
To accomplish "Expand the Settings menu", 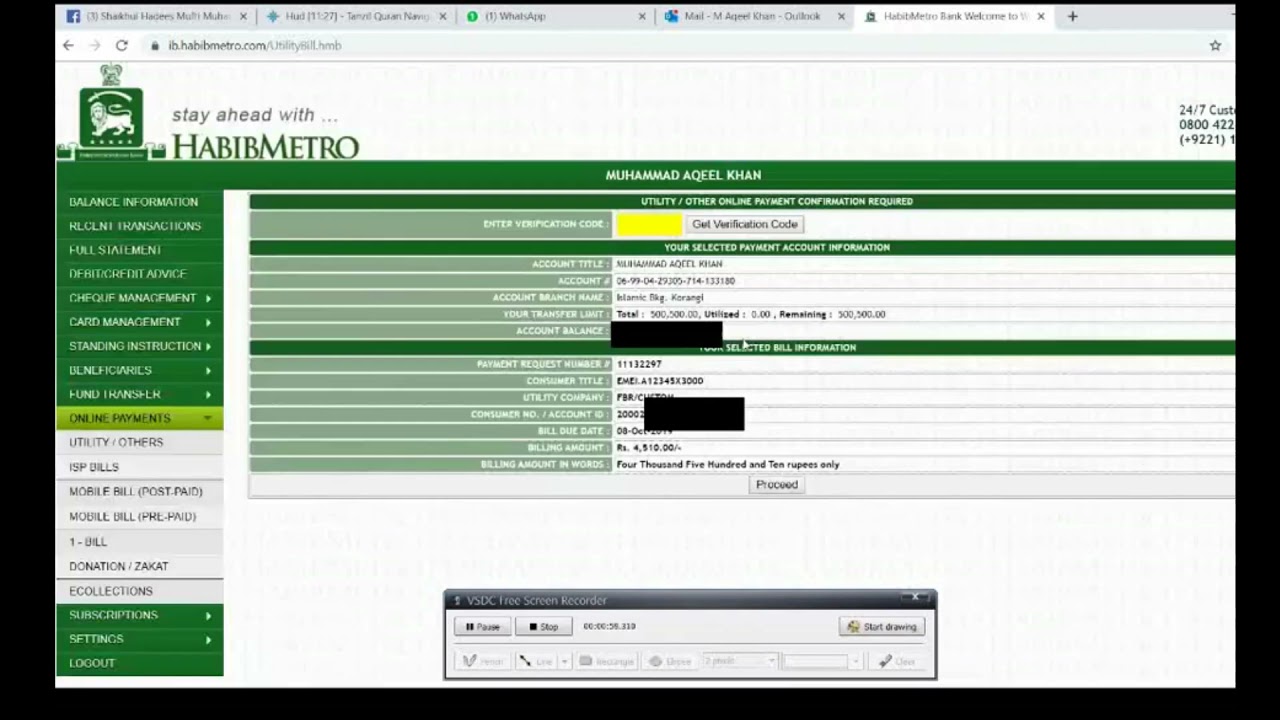I will tap(139, 639).
